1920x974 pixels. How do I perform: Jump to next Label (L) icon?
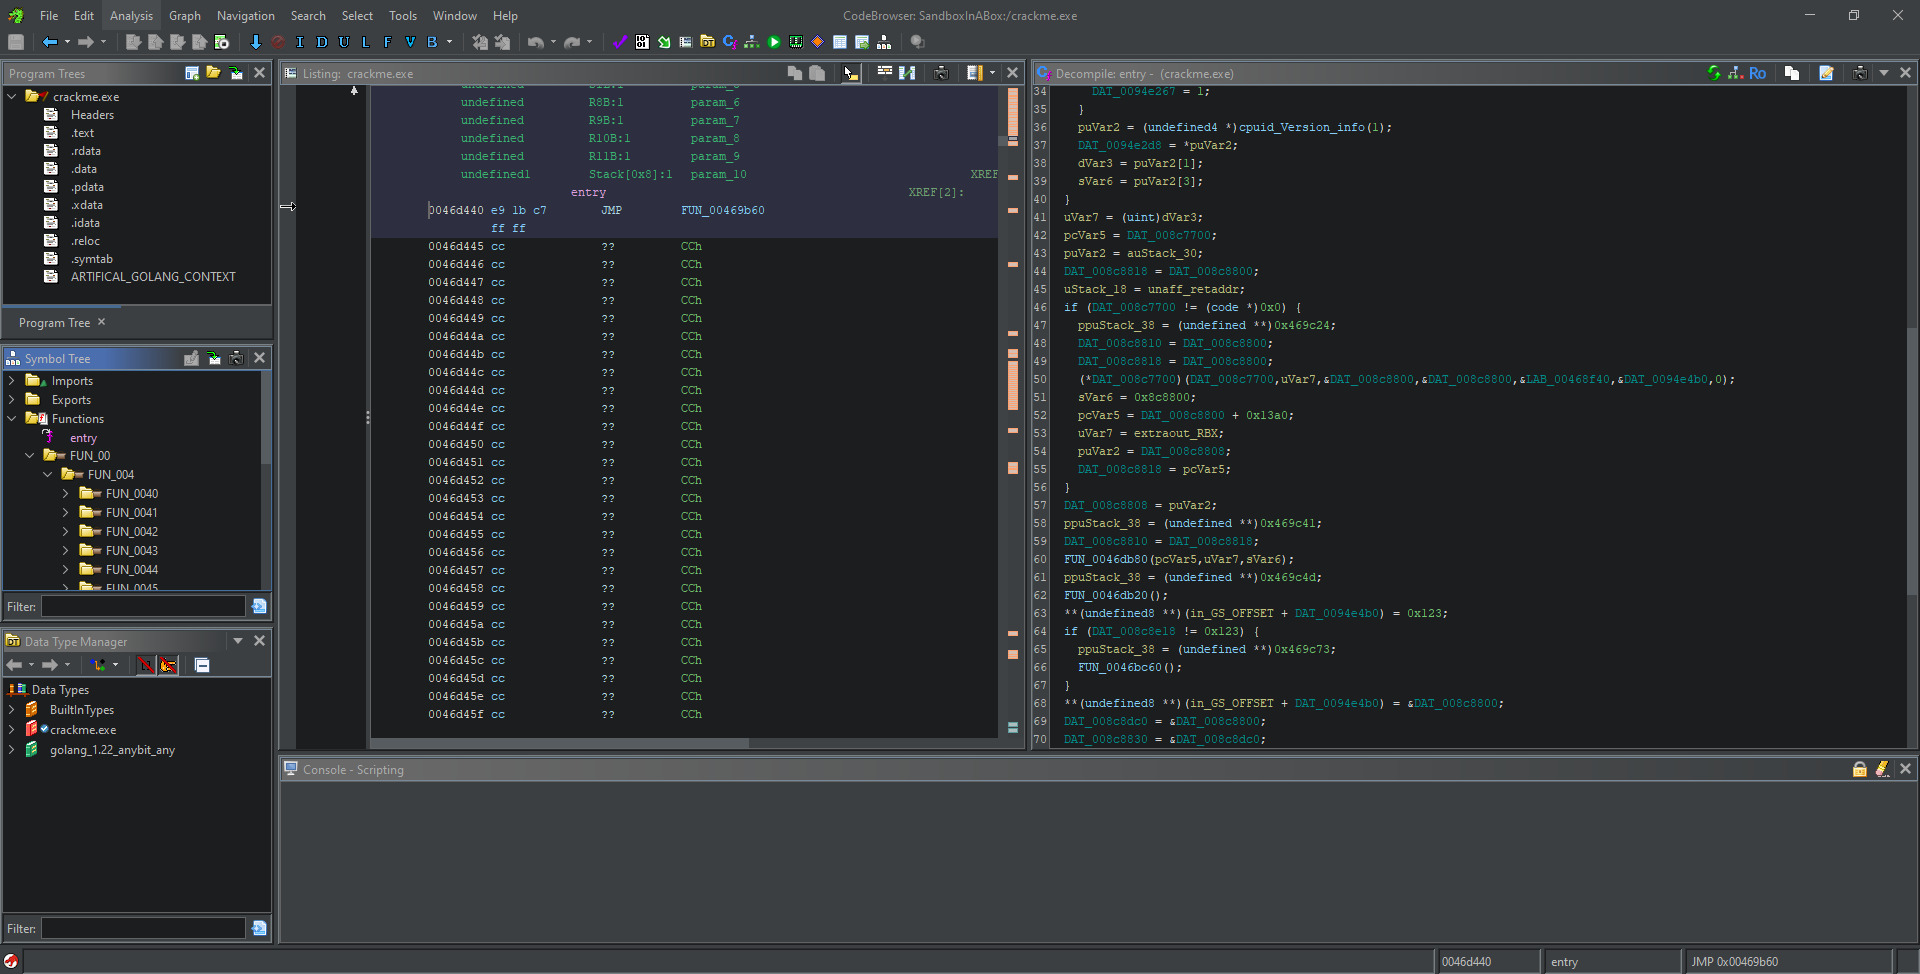click(x=366, y=42)
